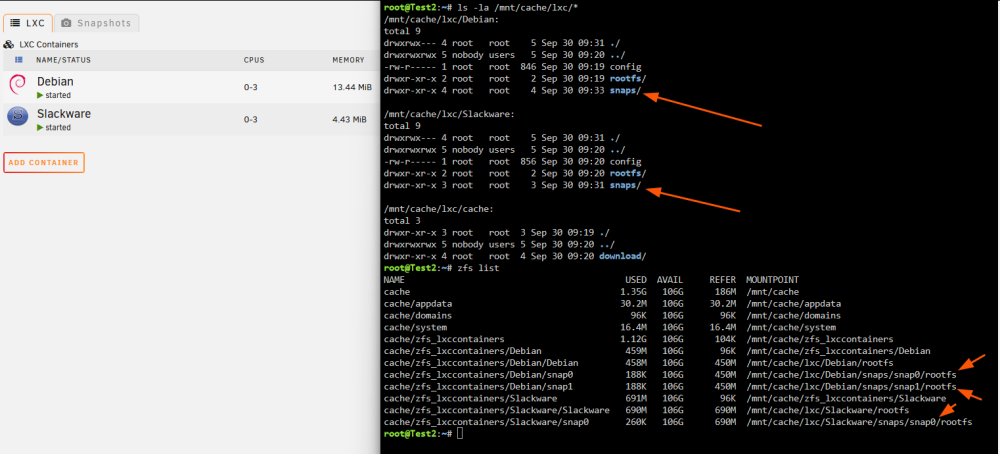Switch to the LXC tab
This screenshot has width=1000, height=454.
pyautogui.click(x=27, y=23)
